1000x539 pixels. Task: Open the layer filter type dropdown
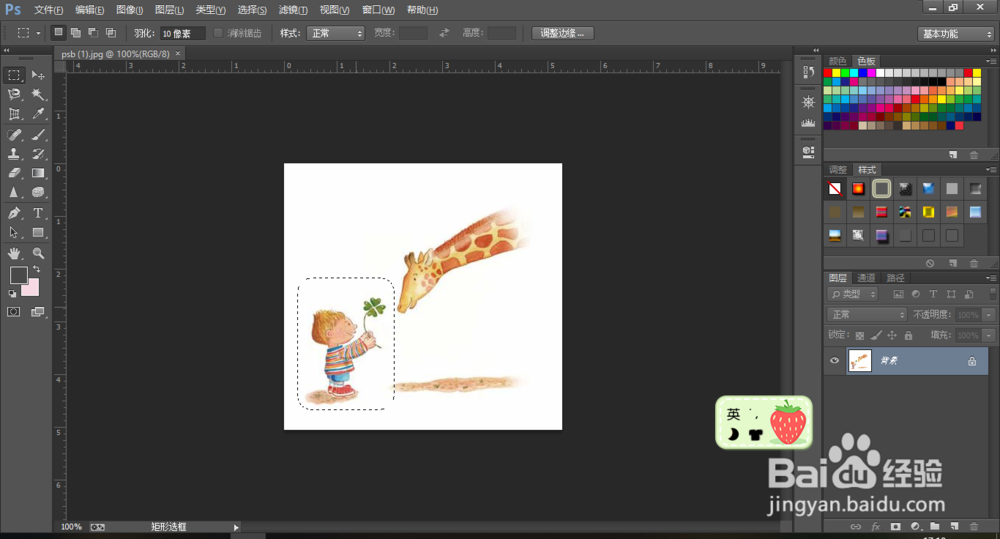tap(853, 294)
